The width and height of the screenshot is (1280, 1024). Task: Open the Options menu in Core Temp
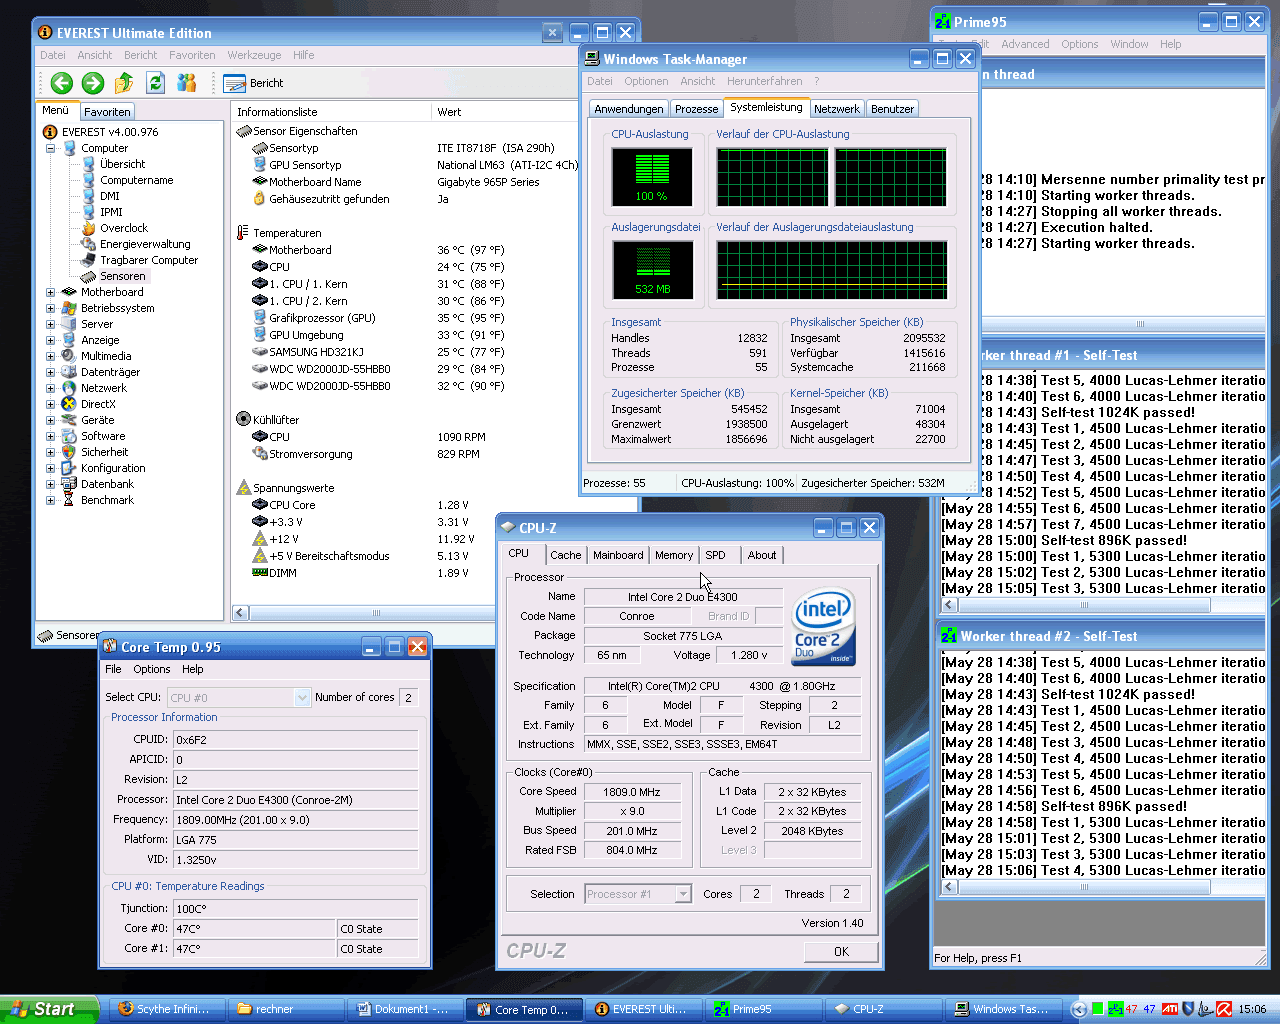(152, 669)
